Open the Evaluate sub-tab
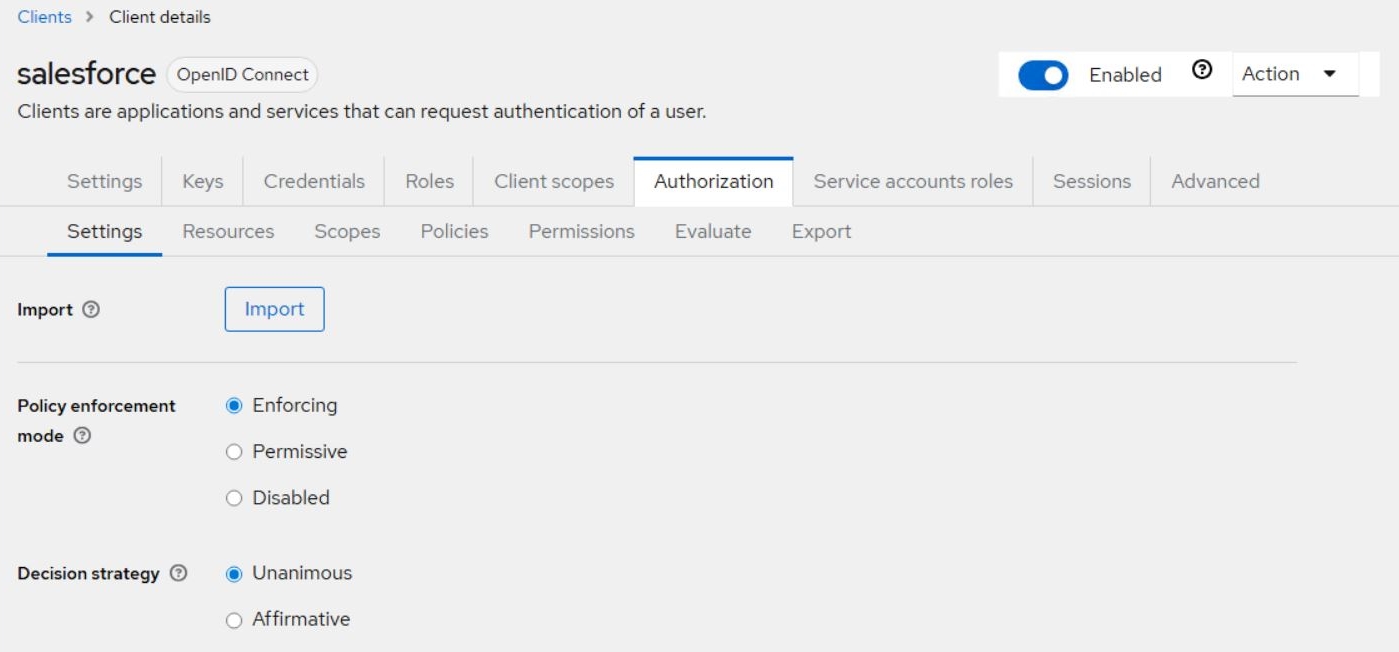Screen dimensions: 1399x652 click(x=712, y=231)
